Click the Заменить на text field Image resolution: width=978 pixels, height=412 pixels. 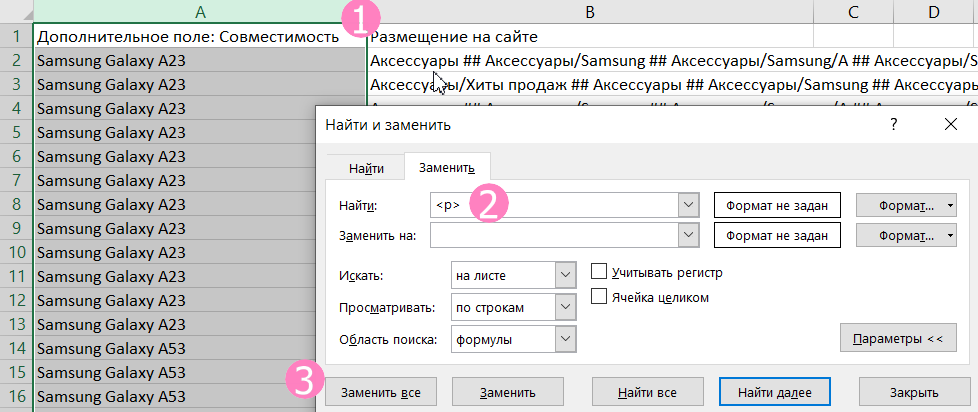(554, 236)
